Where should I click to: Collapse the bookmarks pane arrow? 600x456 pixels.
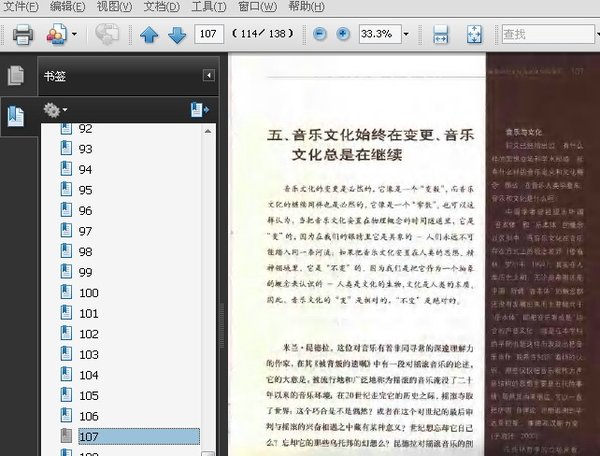[209, 75]
